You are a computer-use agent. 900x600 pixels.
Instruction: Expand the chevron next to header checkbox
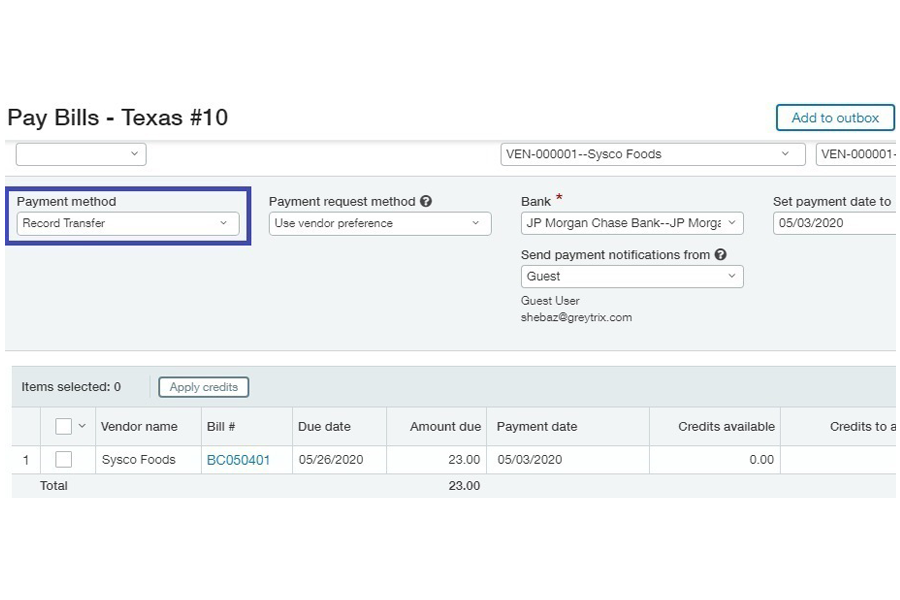pyautogui.click(x=82, y=426)
